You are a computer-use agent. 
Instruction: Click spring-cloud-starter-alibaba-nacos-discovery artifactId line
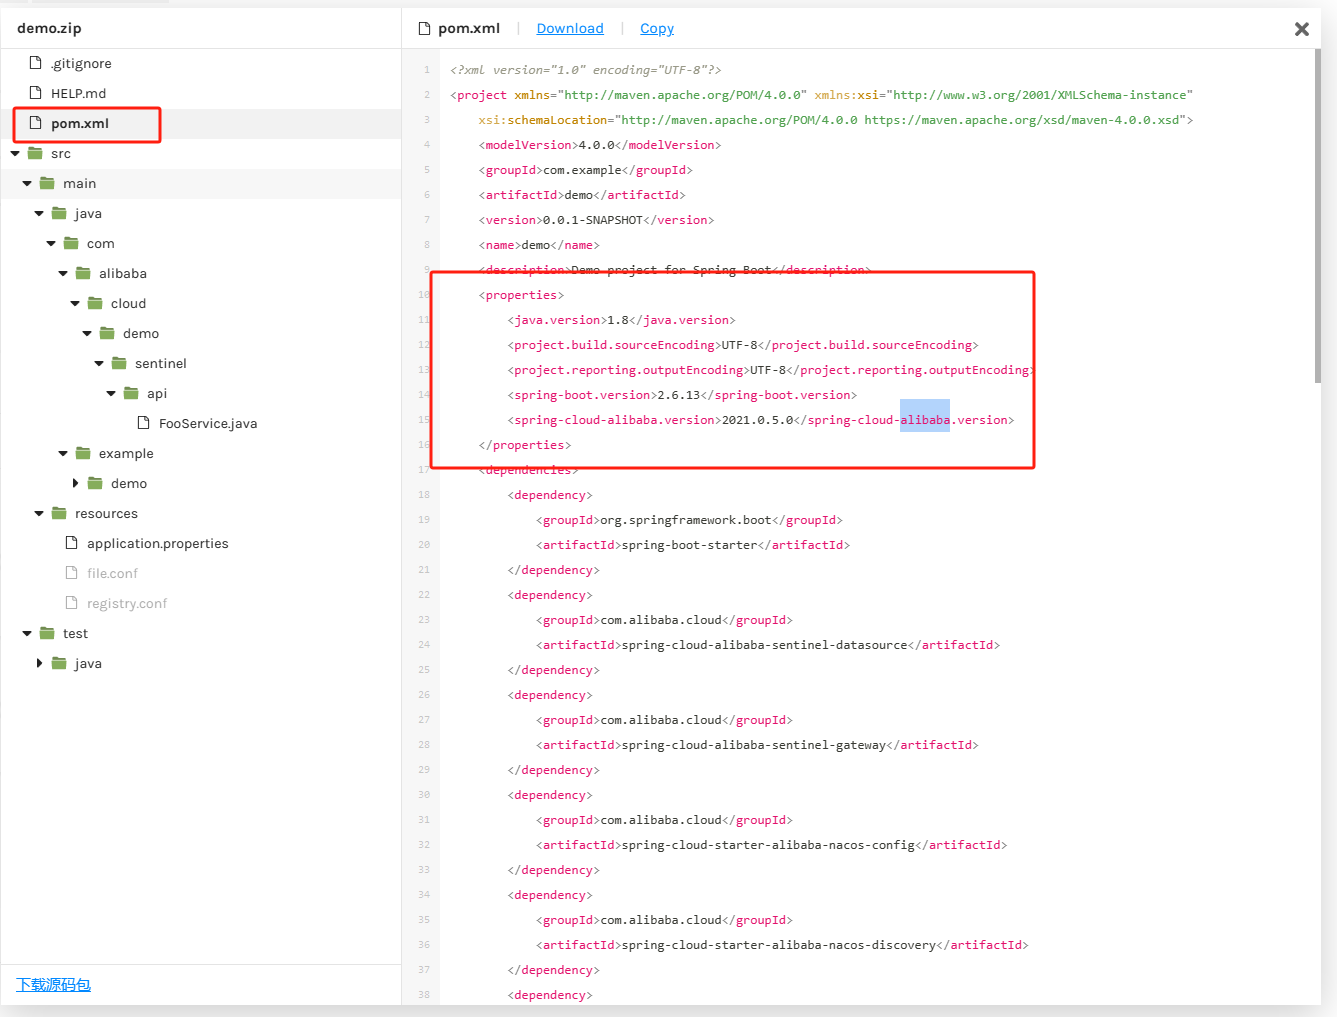782,945
